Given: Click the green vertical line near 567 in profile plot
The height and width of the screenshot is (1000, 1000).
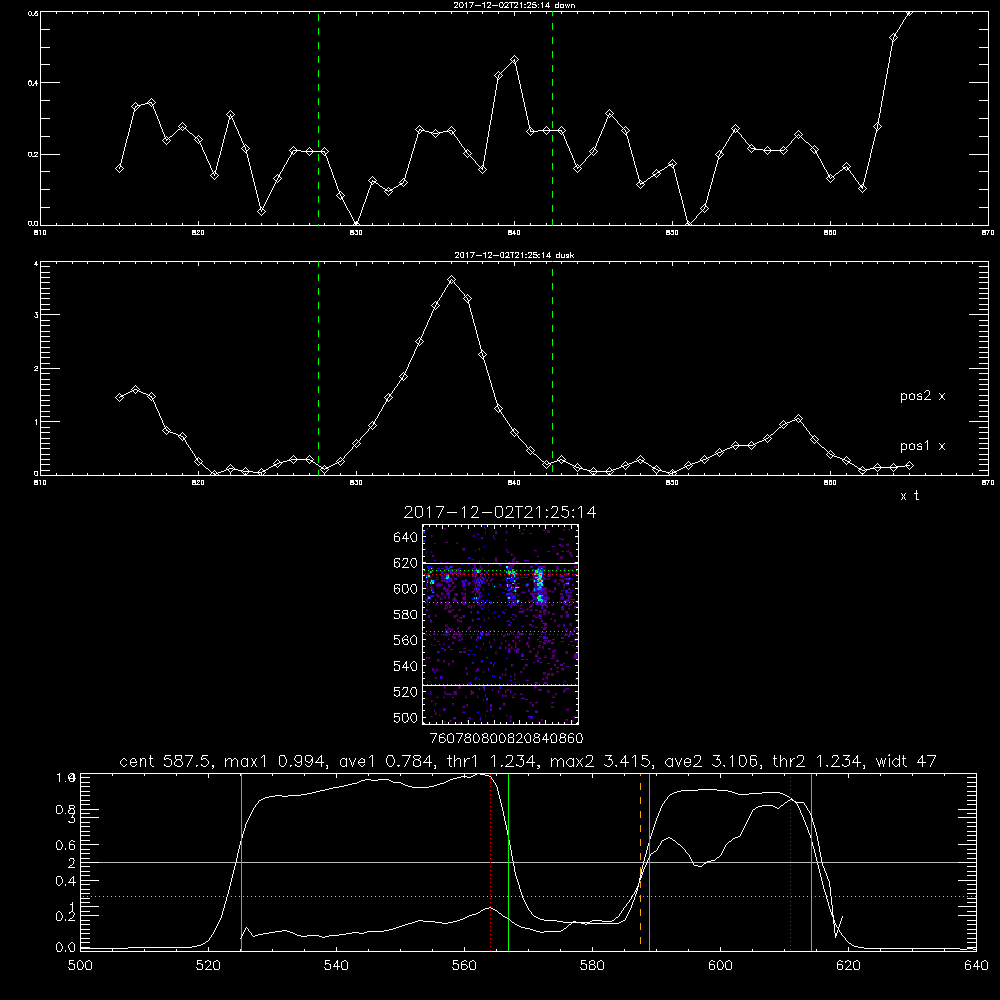Looking at the screenshot, I should pos(508,861).
